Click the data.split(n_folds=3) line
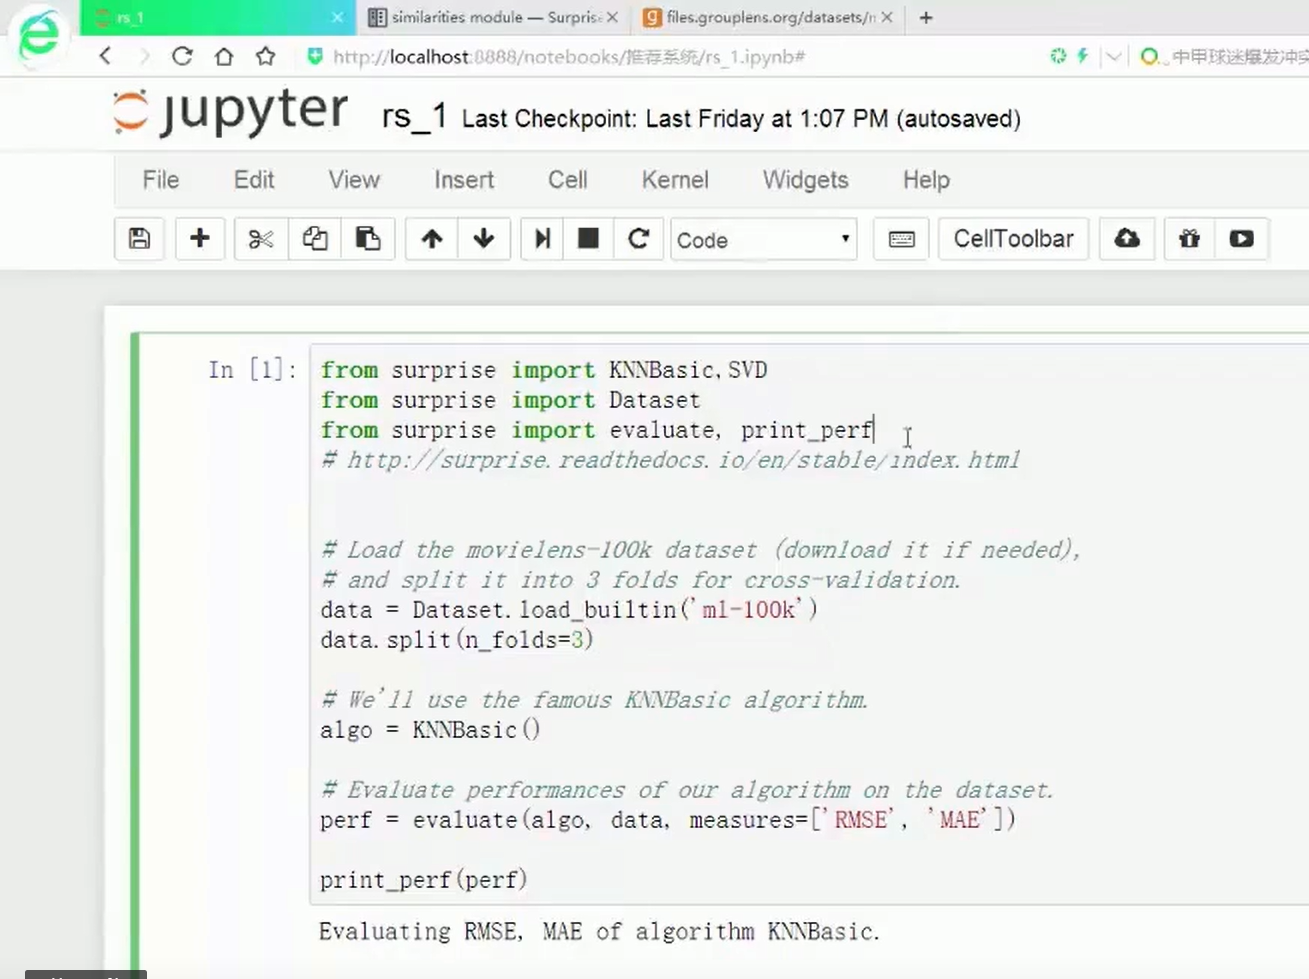 (457, 640)
